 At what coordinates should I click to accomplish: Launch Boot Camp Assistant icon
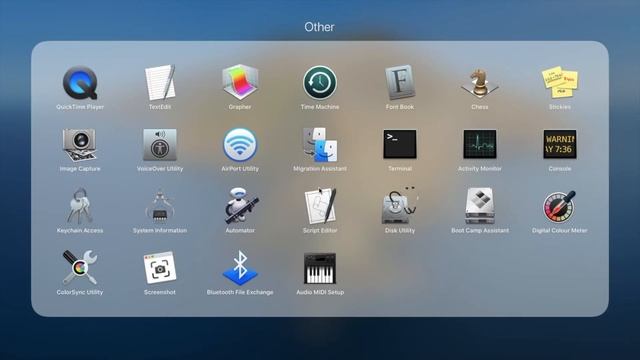(480, 206)
